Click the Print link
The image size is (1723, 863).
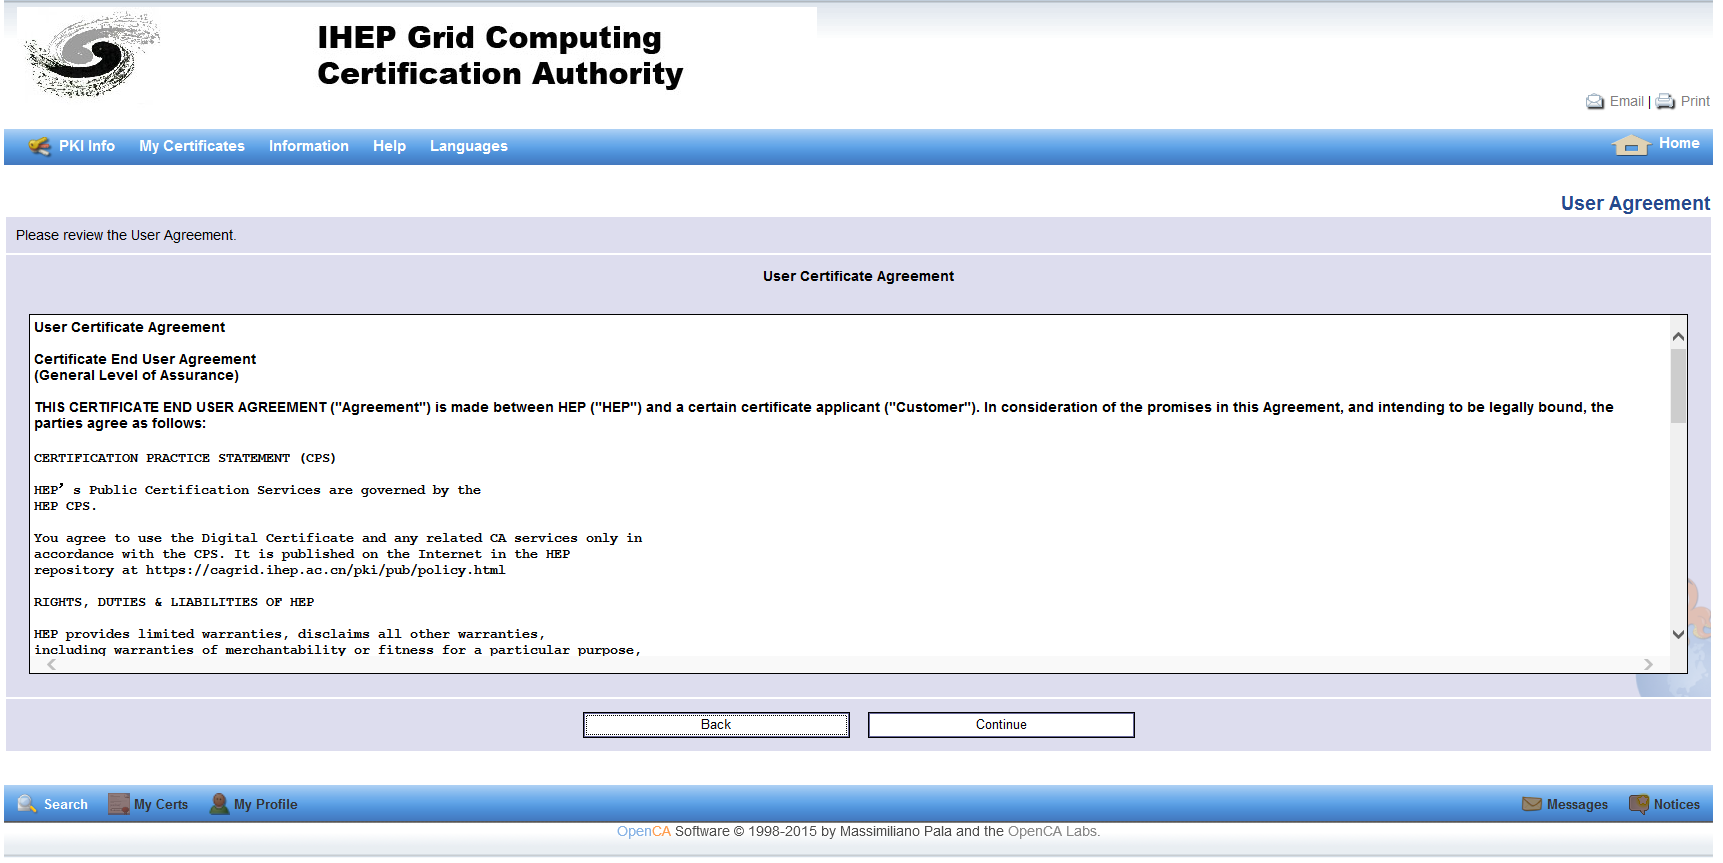1695,101
